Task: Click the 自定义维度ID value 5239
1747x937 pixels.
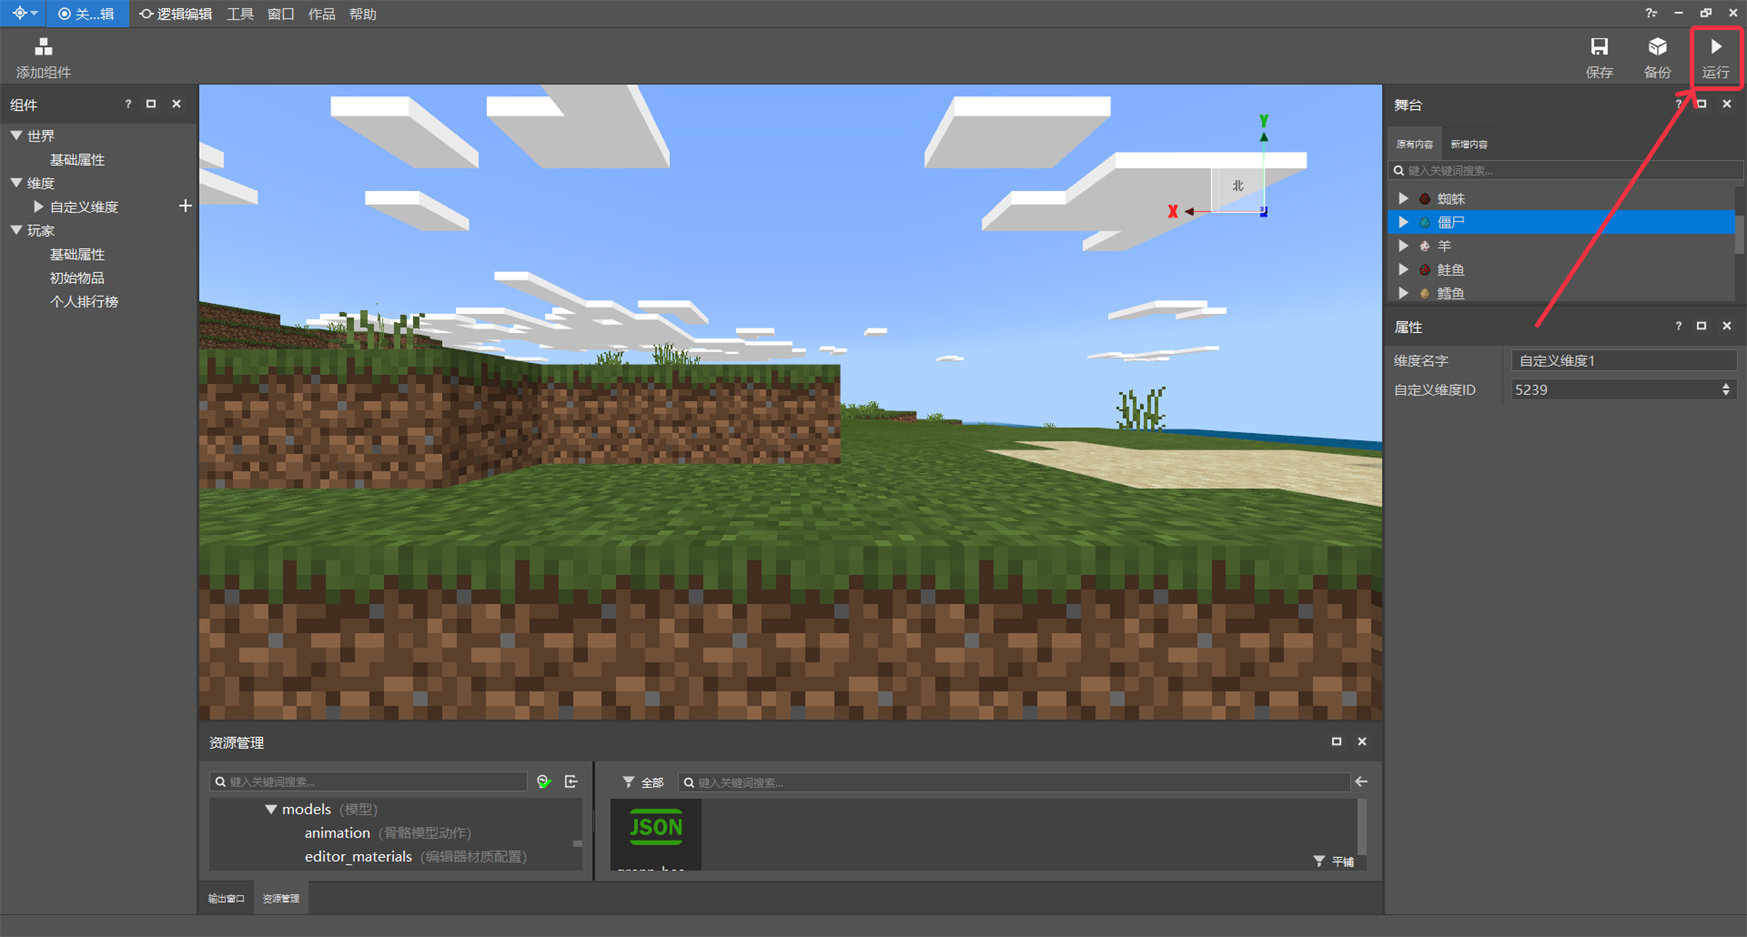Action: (x=1531, y=390)
